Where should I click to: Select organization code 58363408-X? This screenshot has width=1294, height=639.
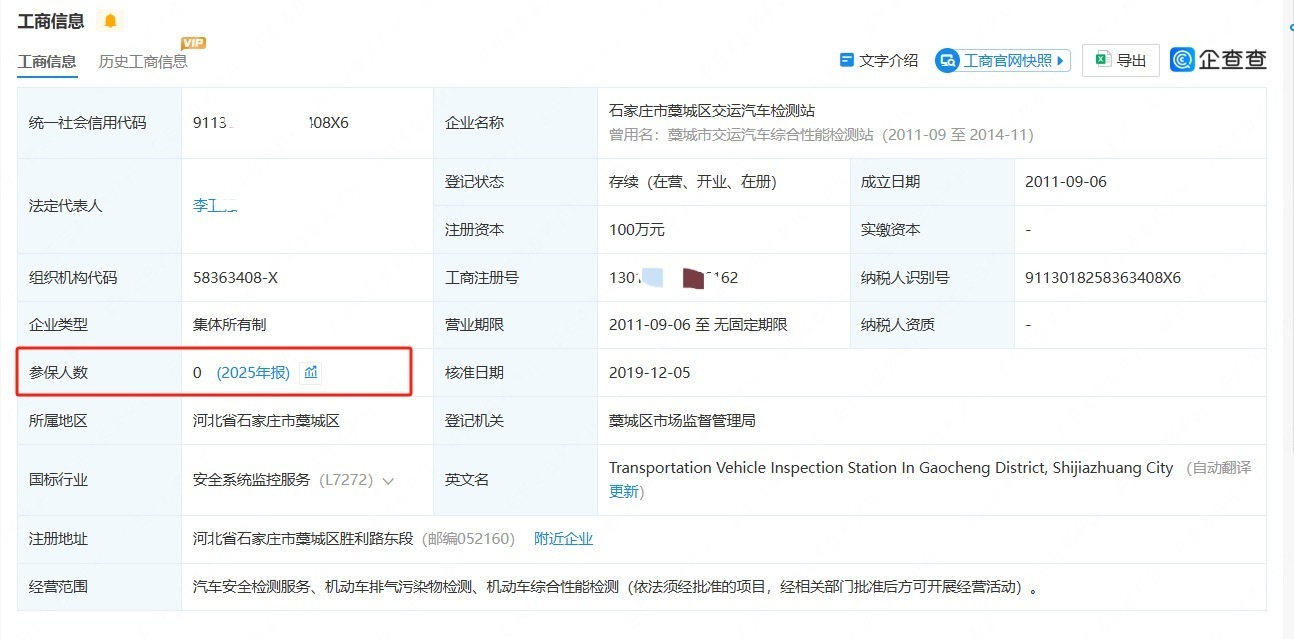click(x=235, y=277)
